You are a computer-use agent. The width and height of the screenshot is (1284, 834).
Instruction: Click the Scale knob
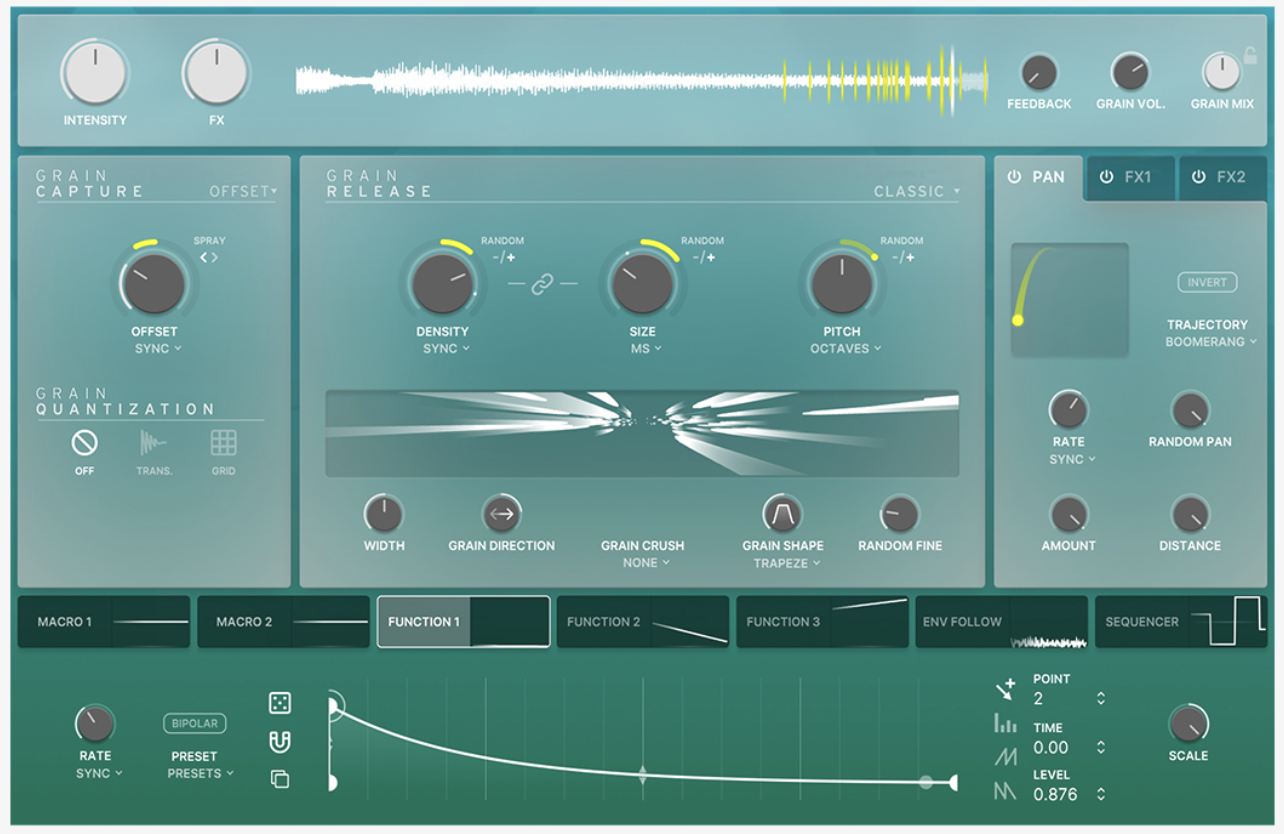(1188, 724)
